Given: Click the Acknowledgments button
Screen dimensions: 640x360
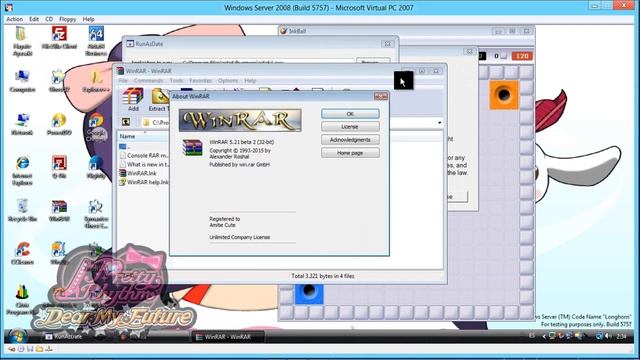Looking at the screenshot, I should pos(350,140).
